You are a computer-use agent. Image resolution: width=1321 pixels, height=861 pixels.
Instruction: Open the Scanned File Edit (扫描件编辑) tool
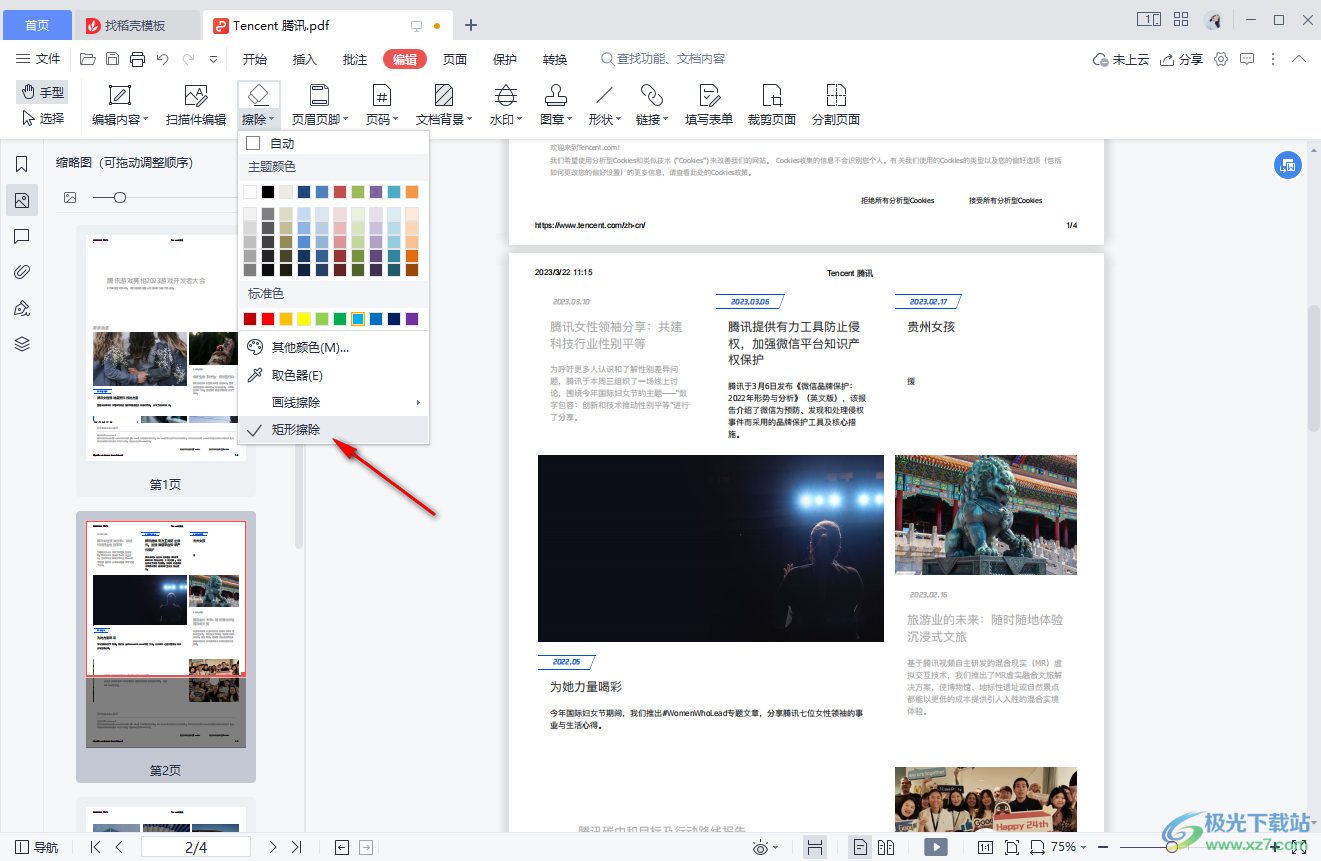point(196,105)
